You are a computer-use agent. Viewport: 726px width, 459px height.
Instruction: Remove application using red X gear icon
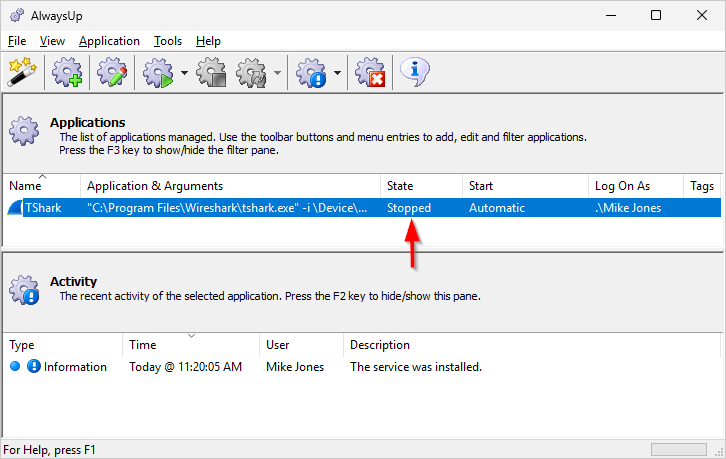coord(371,72)
